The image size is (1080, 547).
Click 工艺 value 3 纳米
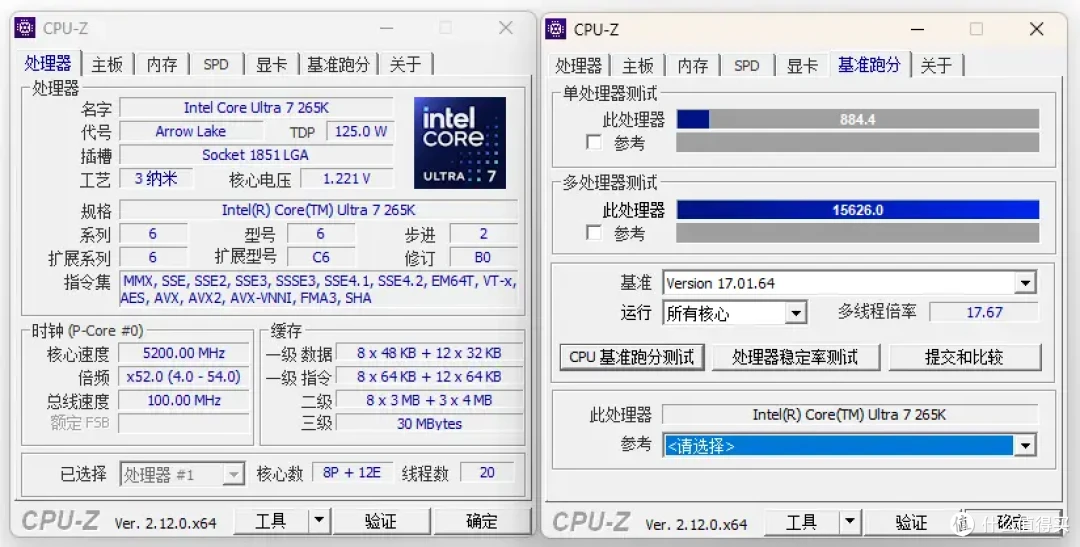click(x=156, y=178)
